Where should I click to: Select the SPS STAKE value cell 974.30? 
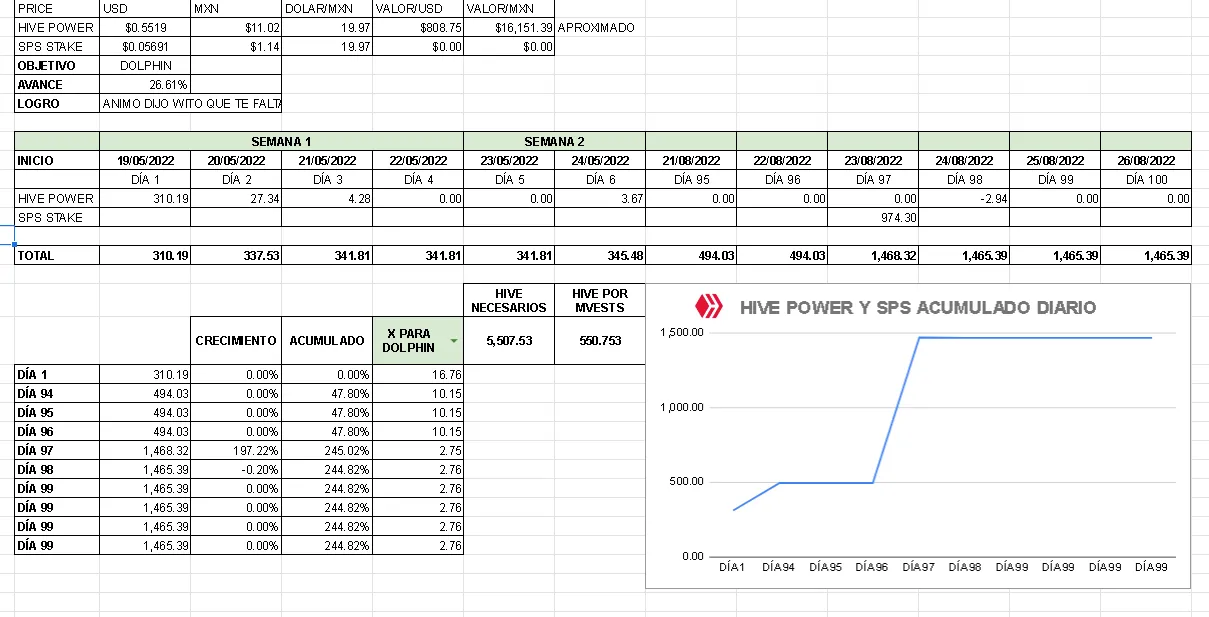coord(873,217)
